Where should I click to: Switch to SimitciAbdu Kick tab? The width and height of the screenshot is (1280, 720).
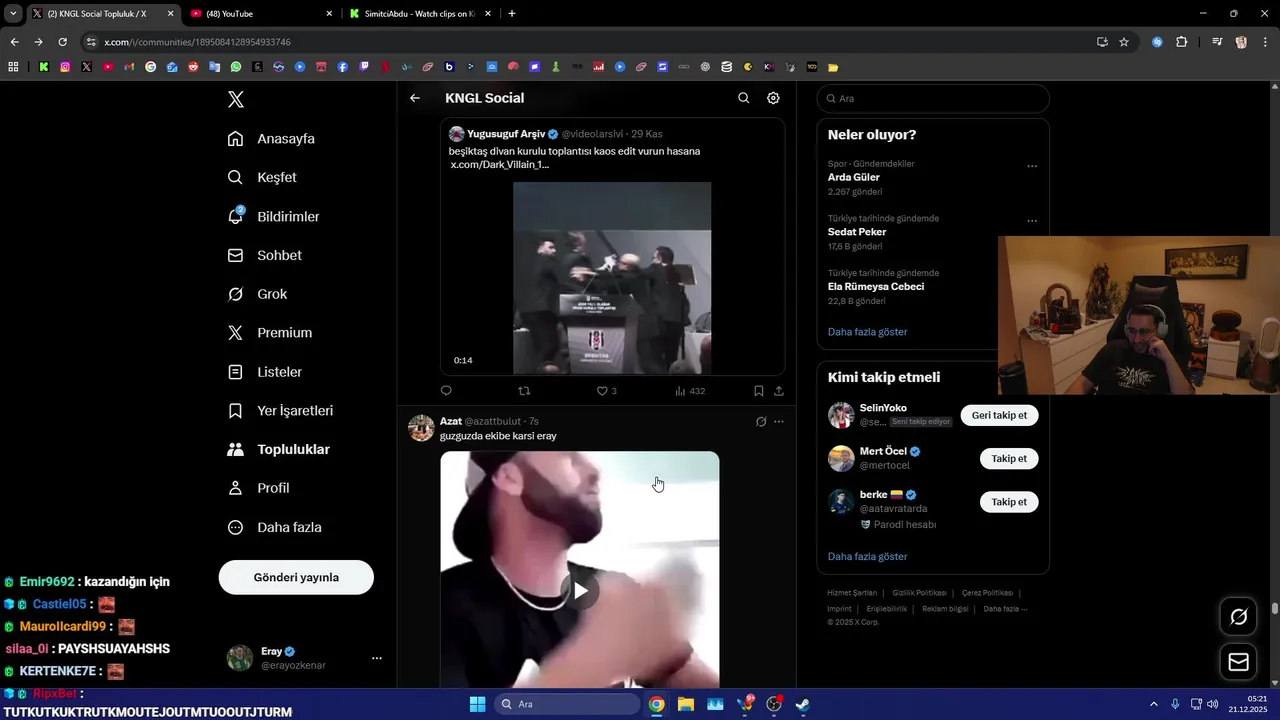420,14
